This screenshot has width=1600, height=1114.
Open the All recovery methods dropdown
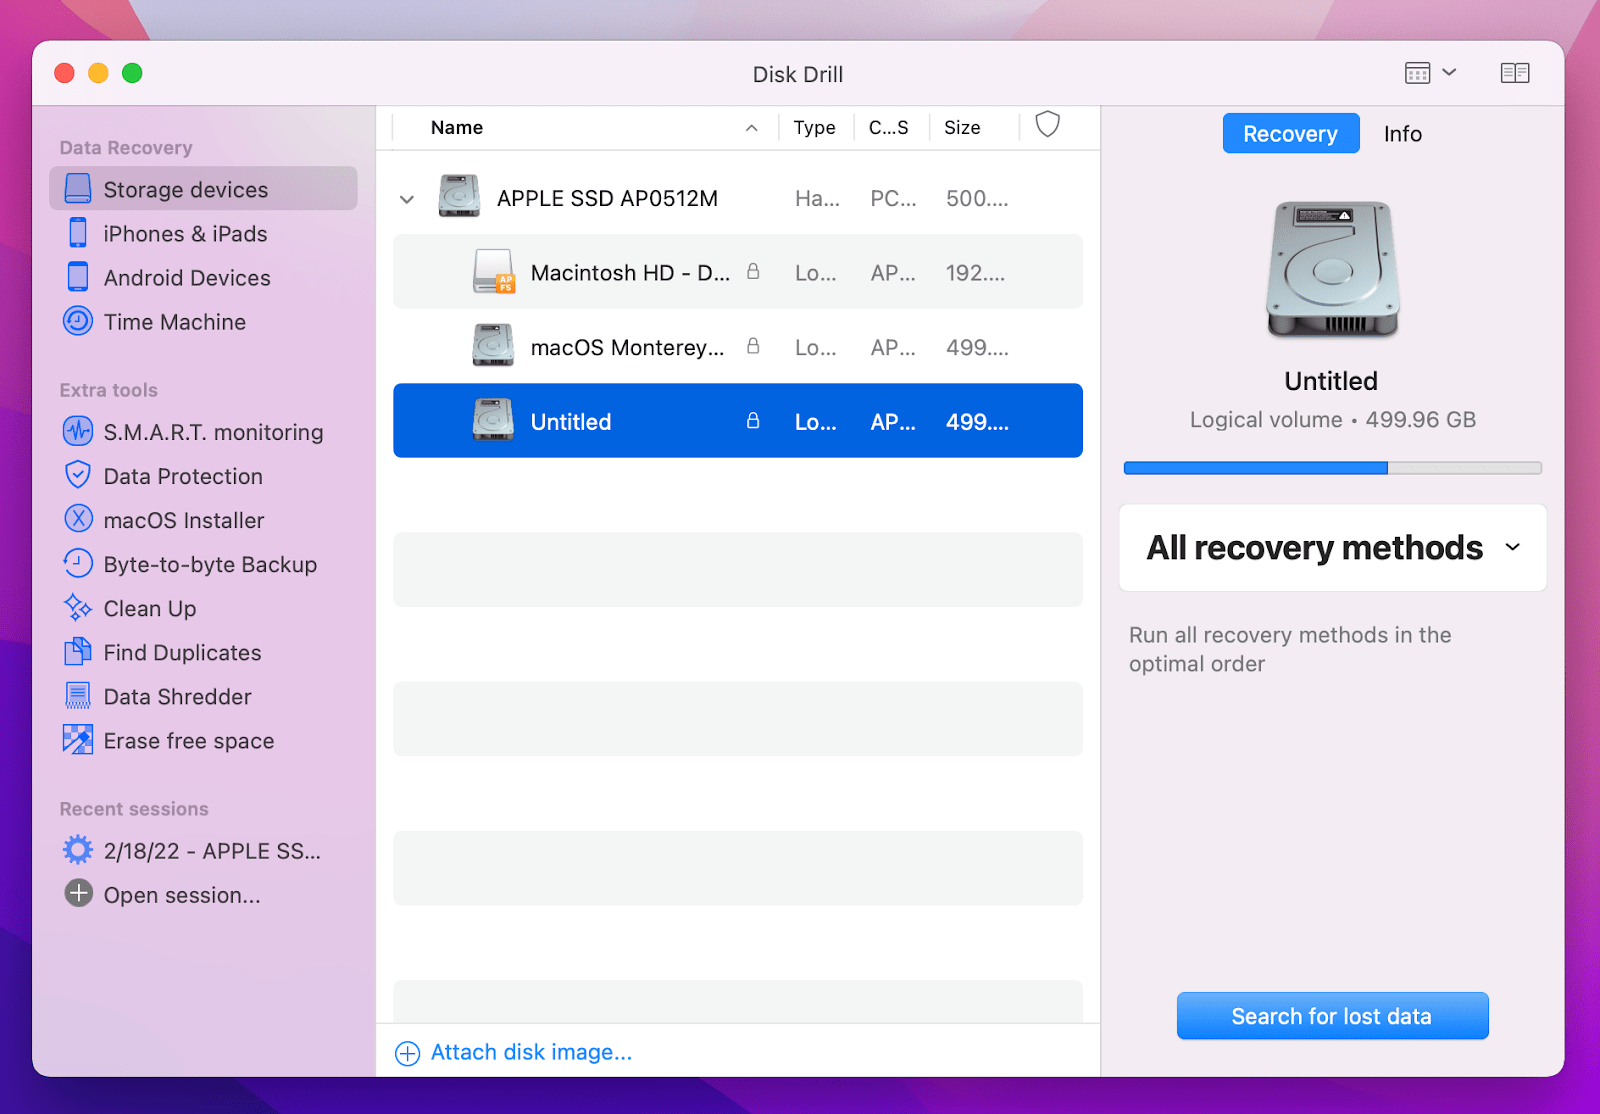pyautogui.click(x=1333, y=548)
